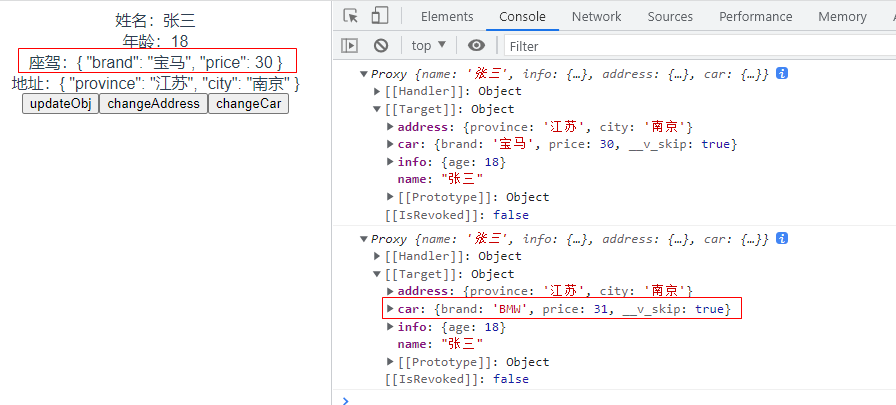
Task: Collapse [[Target]] in the first Proxy log
Action: point(377,109)
